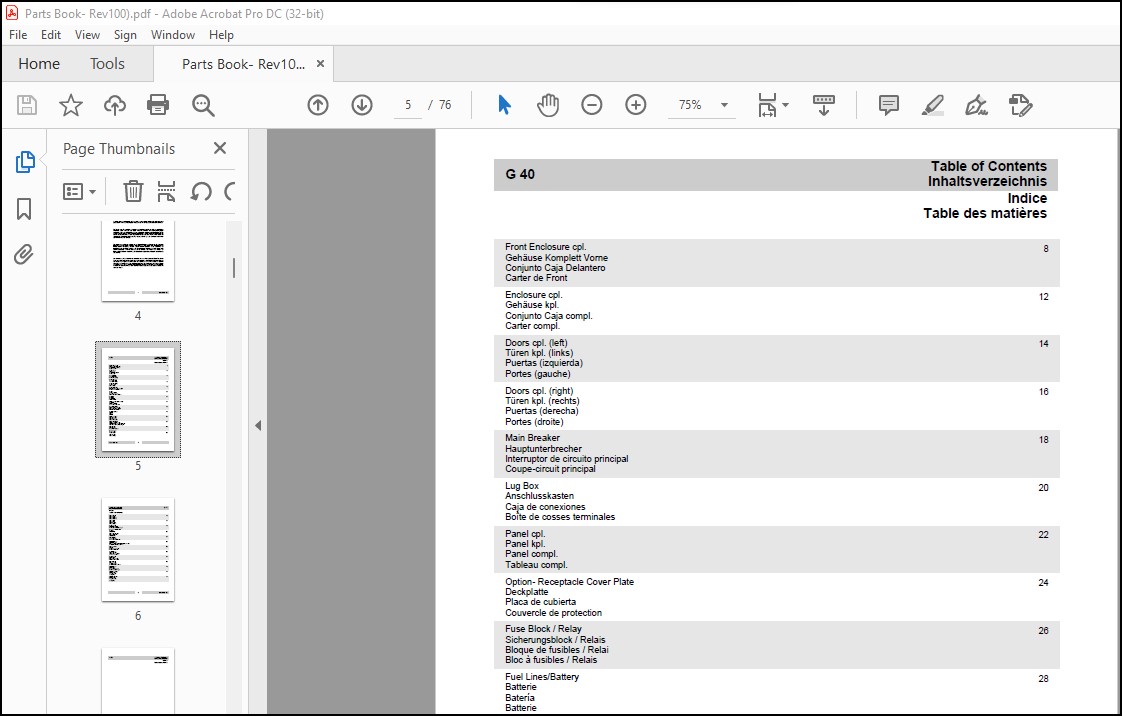Select the arrow Selection tool
The height and width of the screenshot is (716, 1122).
tap(504, 105)
